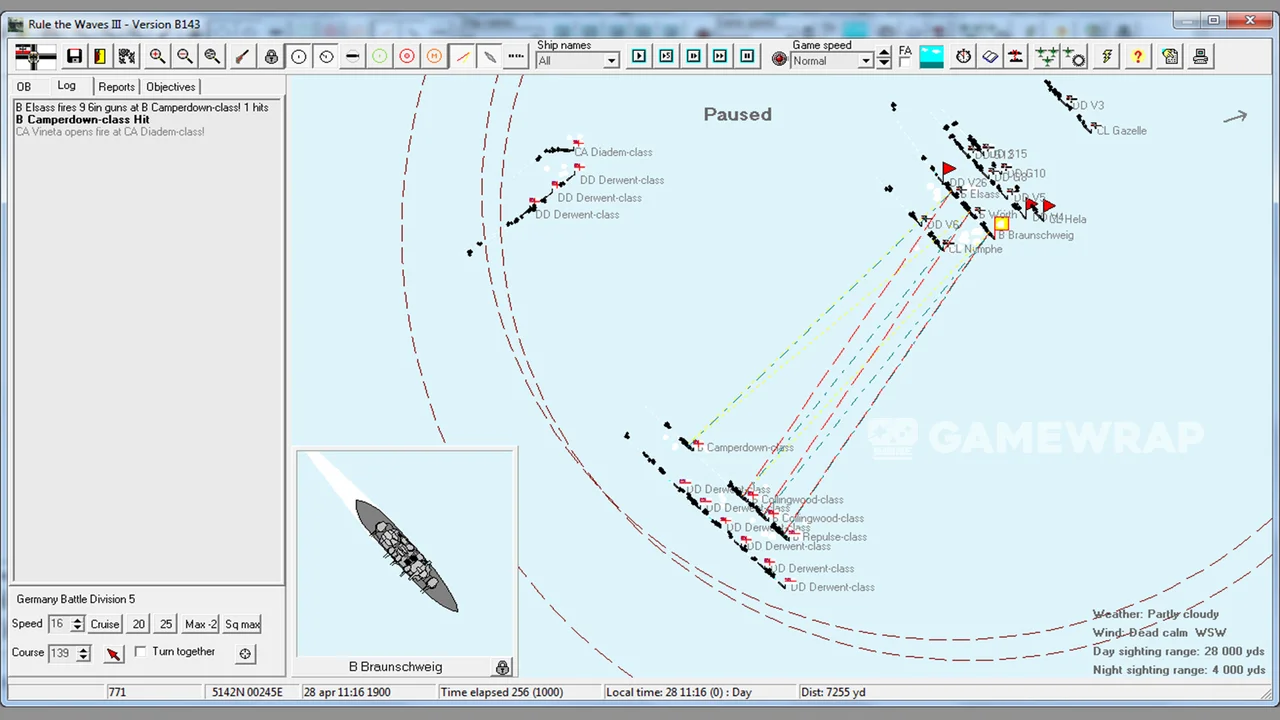1280x720 pixels.
Task: Open the yellow question mark help icon
Action: (x=1137, y=57)
